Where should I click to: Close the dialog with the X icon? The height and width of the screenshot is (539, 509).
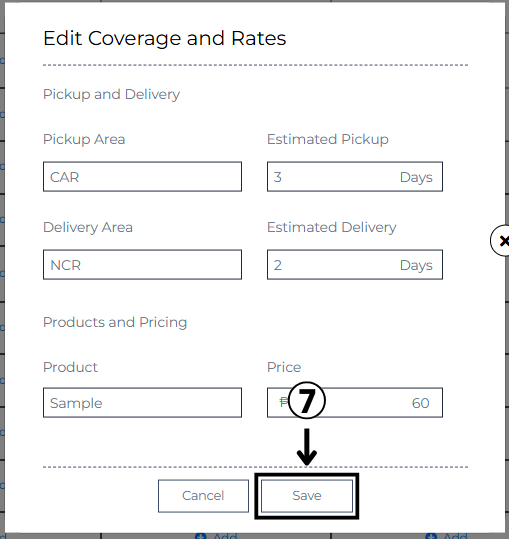(502, 241)
